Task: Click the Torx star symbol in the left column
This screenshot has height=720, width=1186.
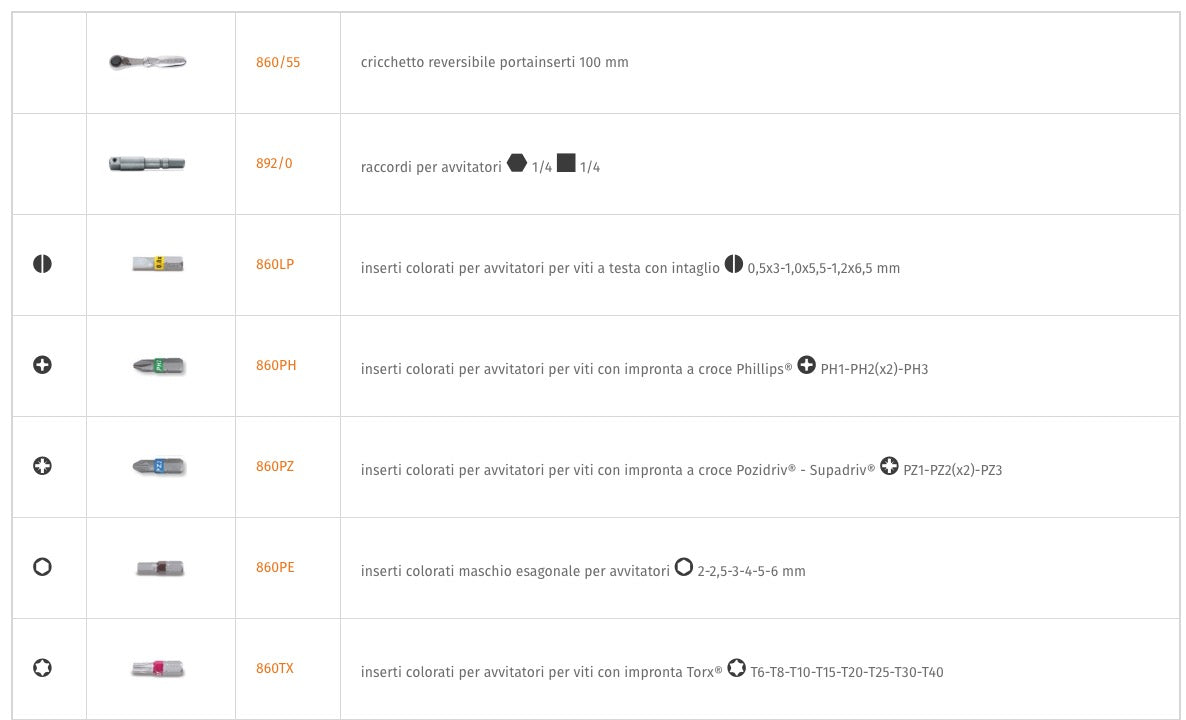Action: point(42,668)
